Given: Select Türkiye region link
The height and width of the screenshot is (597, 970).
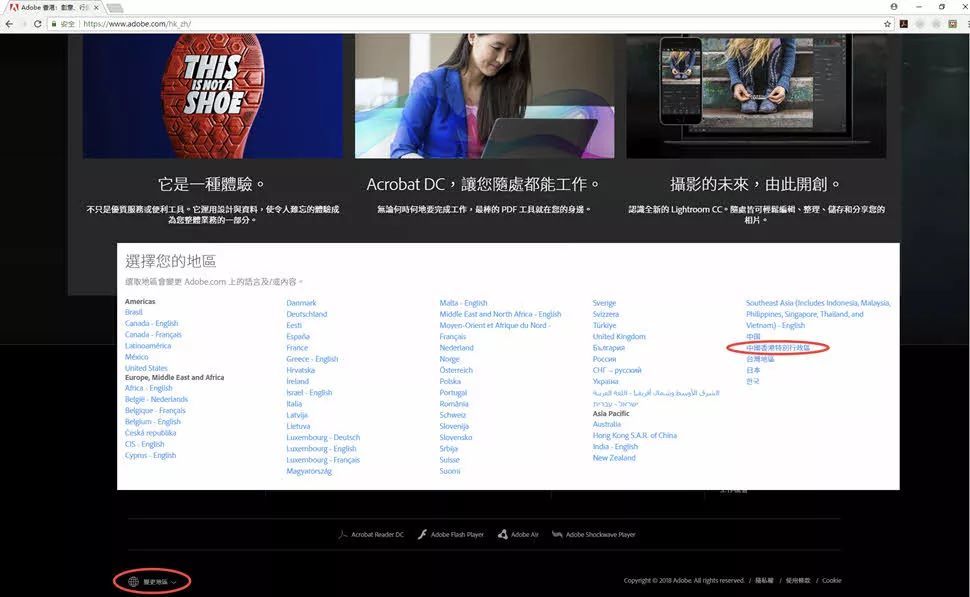Looking at the screenshot, I should (604, 325).
